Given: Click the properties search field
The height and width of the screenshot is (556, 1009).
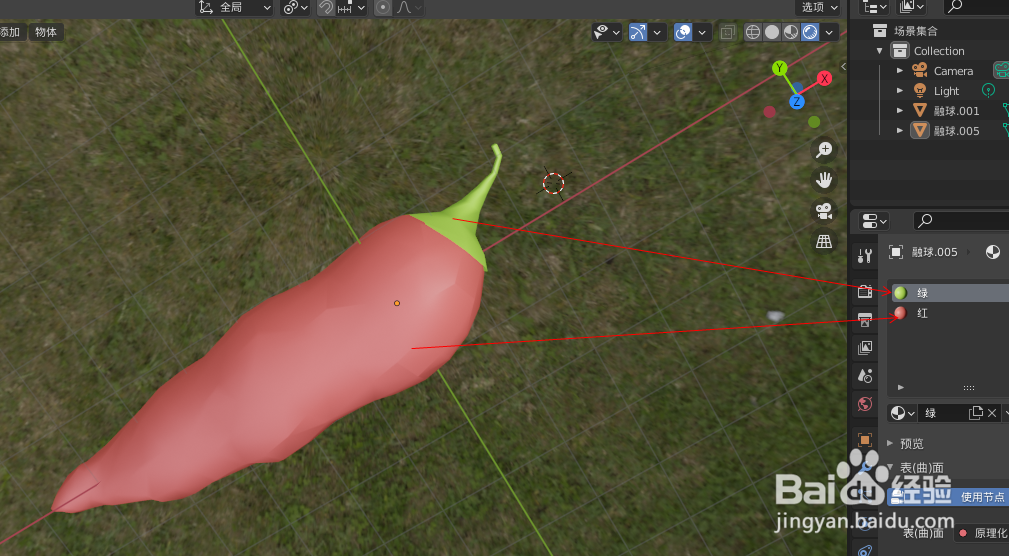Looking at the screenshot, I should click(x=961, y=221).
